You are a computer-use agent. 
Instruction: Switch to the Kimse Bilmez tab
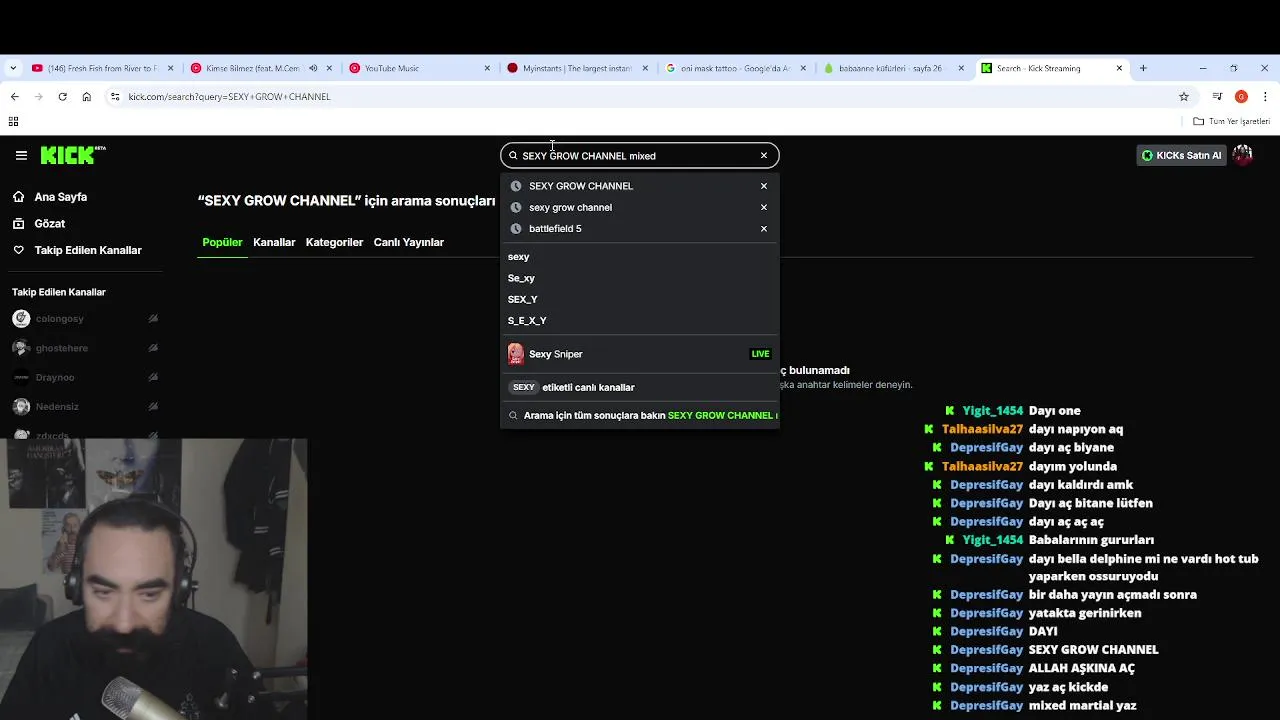[259, 68]
